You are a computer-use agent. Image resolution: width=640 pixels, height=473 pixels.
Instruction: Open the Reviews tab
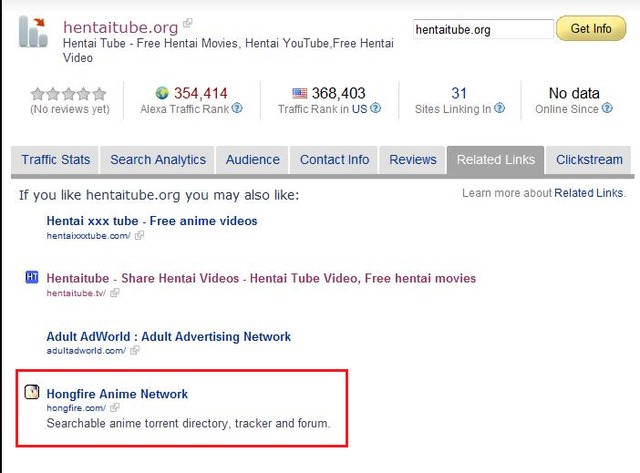[413, 160]
